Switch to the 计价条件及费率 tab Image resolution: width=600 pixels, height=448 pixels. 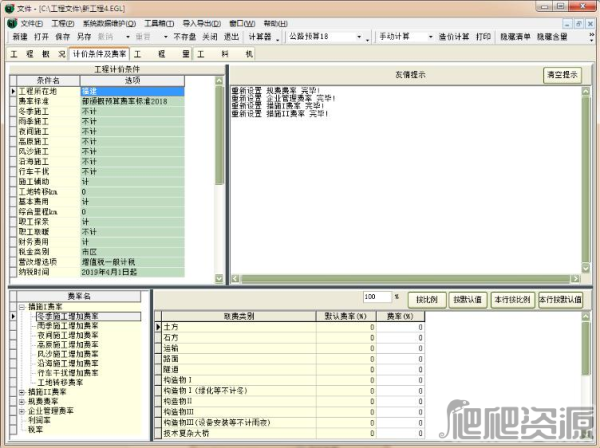(x=99, y=54)
